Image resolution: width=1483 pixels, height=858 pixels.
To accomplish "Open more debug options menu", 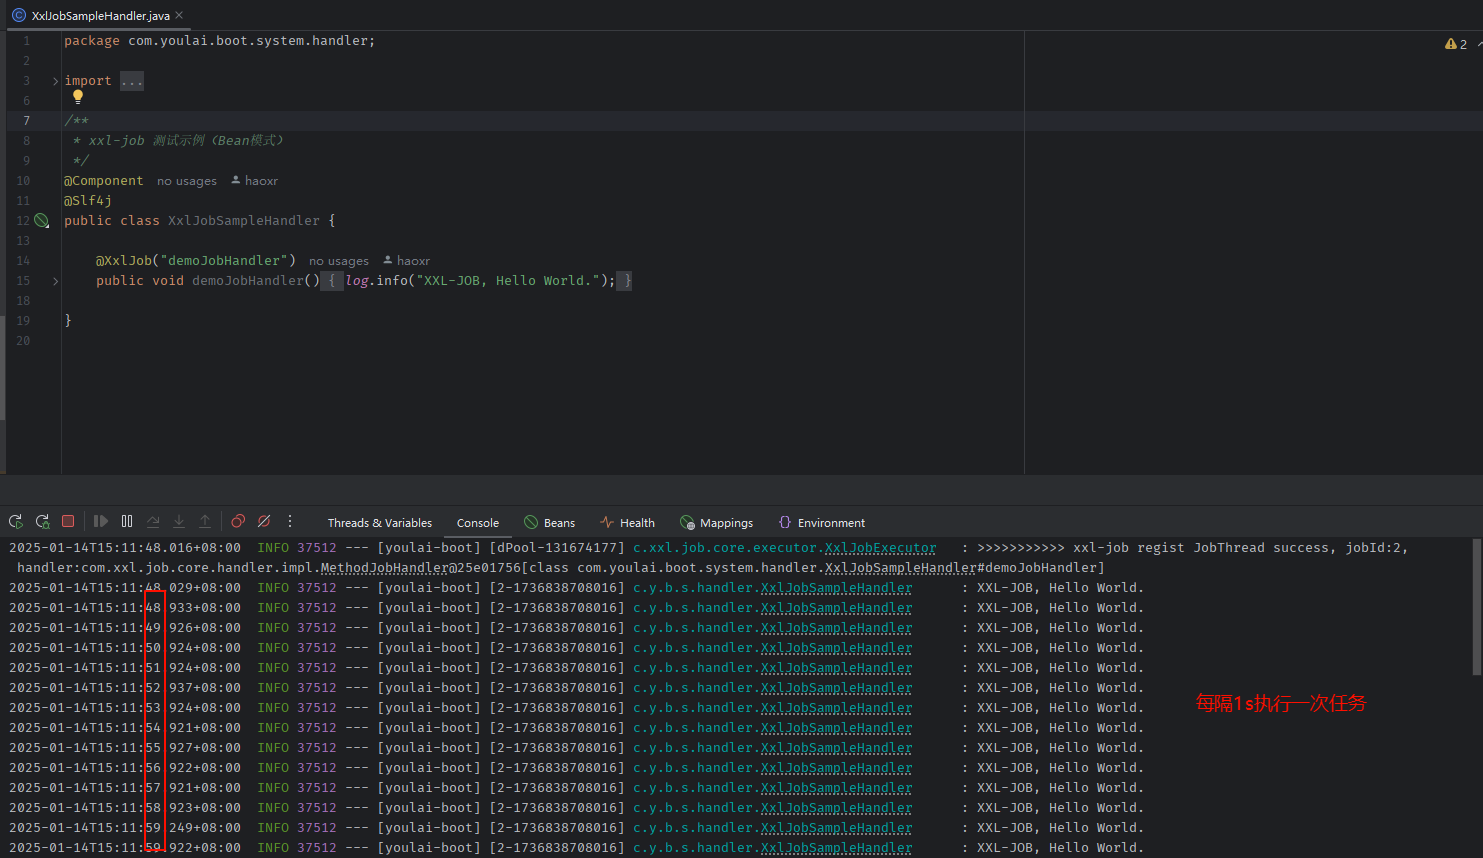I will coord(290,521).
